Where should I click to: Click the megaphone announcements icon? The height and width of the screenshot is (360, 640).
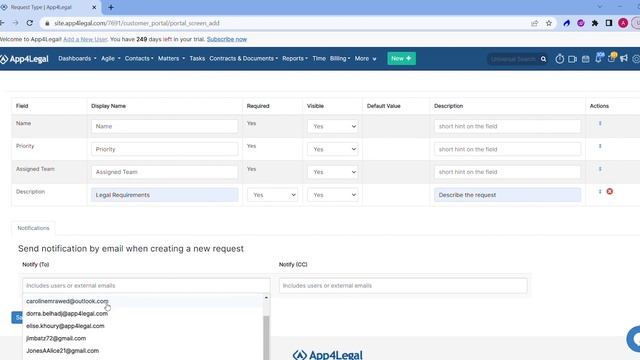point(623,59)
